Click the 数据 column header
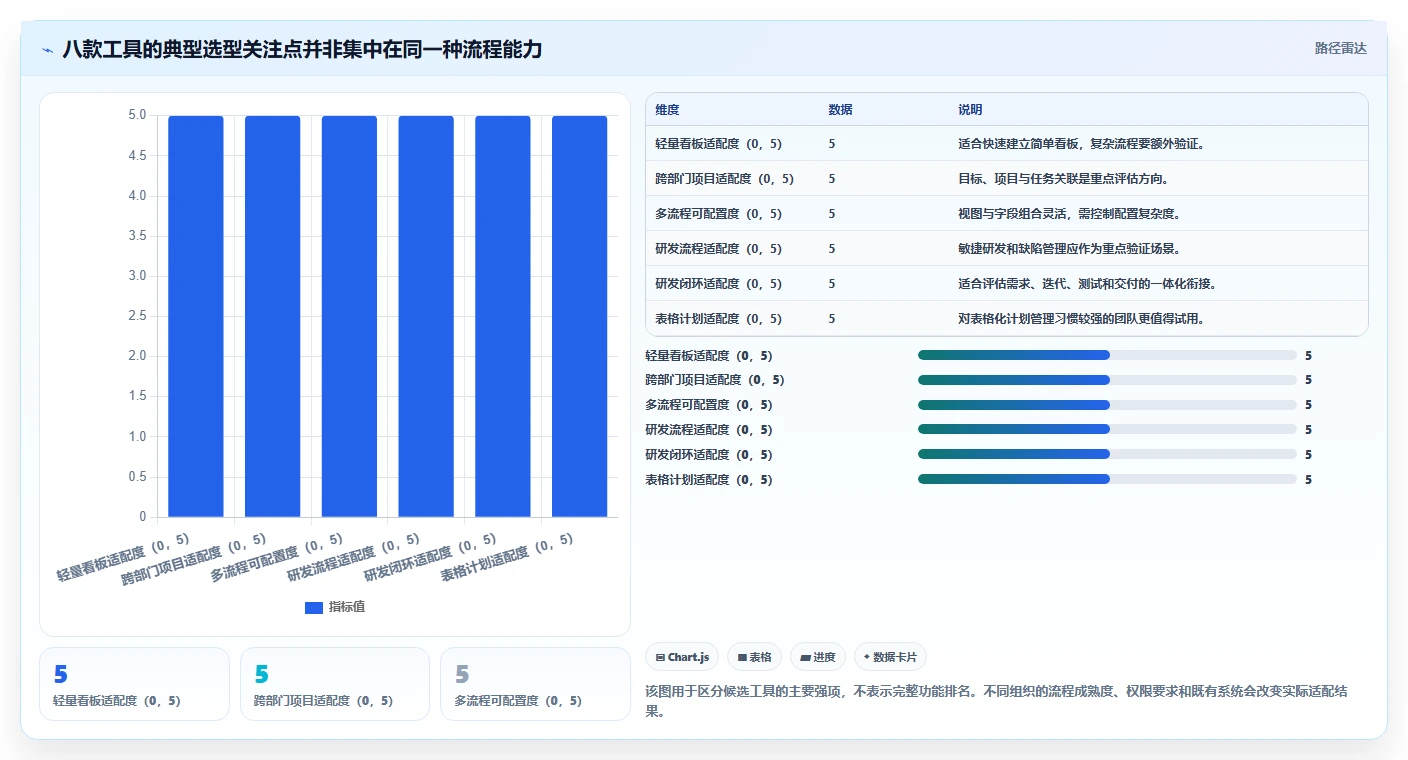The image size is (1408, 760). 840,110
